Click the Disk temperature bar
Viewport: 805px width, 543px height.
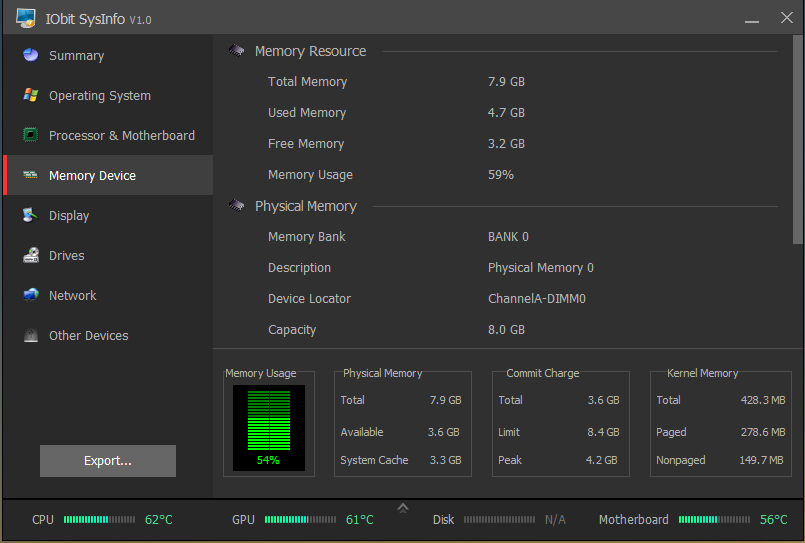(500, 519)
